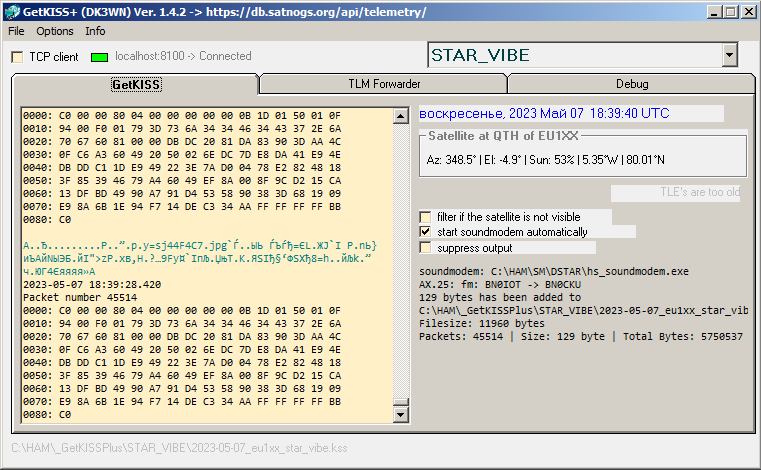Click the "129 bytes has been added to" line
This screenshot has width=761, height=470.
coord(500,297)
